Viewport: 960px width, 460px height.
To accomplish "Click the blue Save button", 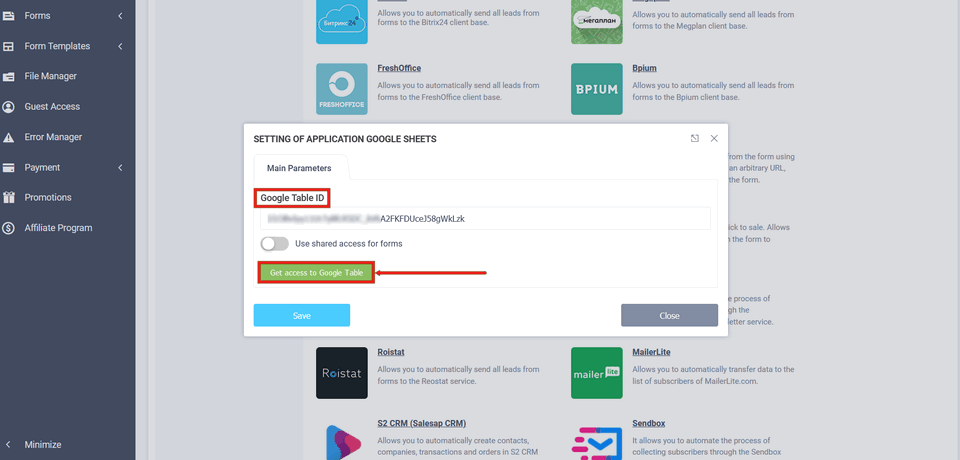I will (x=301, y=315).
